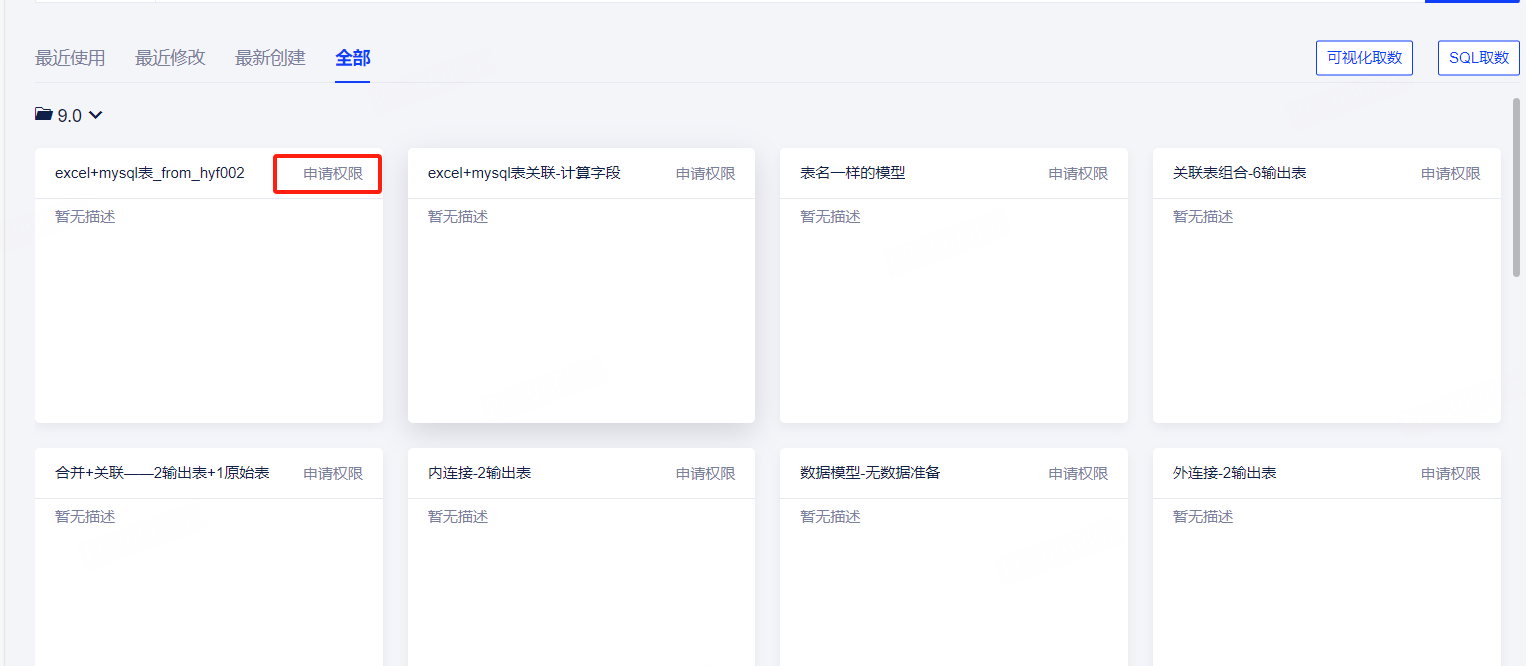The width and height of the screenshot is (1526, 666).
Task: Apply for access to 关联表组合-6输出表
Action: (1450, 174)
